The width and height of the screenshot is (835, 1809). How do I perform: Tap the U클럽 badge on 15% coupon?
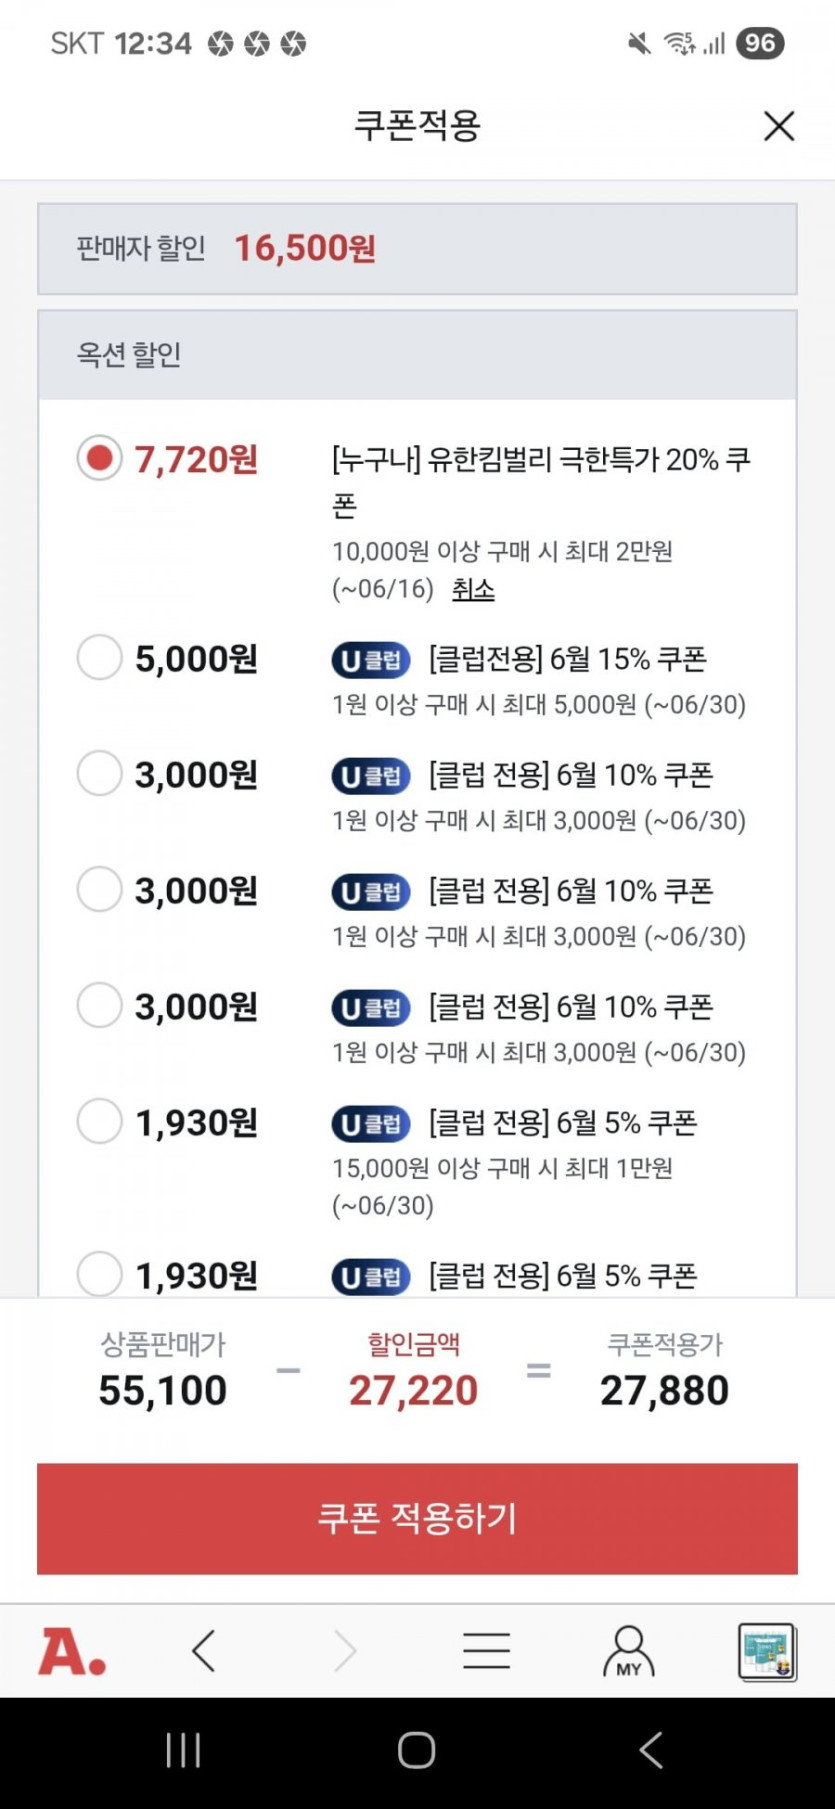[371, 660]
